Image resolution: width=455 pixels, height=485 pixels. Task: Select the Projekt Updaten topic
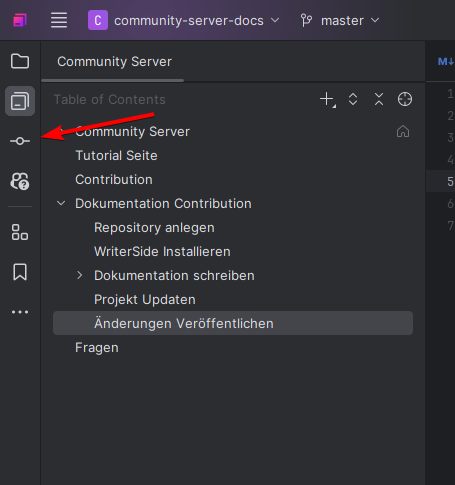145,300
